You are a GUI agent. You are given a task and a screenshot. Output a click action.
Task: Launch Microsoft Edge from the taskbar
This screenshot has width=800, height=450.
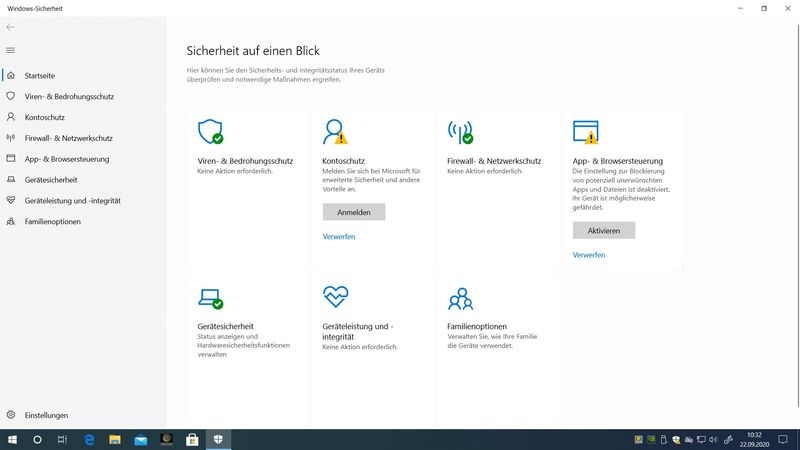[x=89, y=439]
